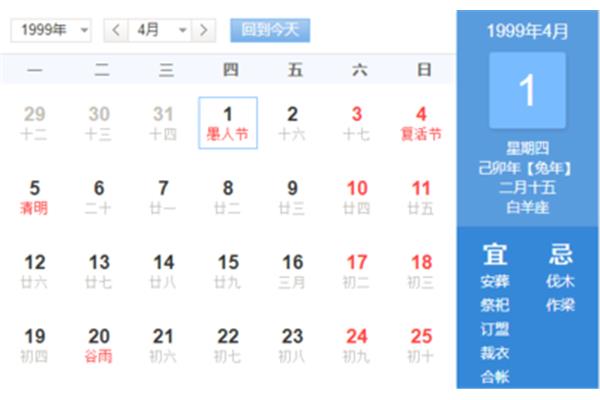Click 祭祀 under 宜
Viewport: 600px width, 400px height.
(495, 305)
